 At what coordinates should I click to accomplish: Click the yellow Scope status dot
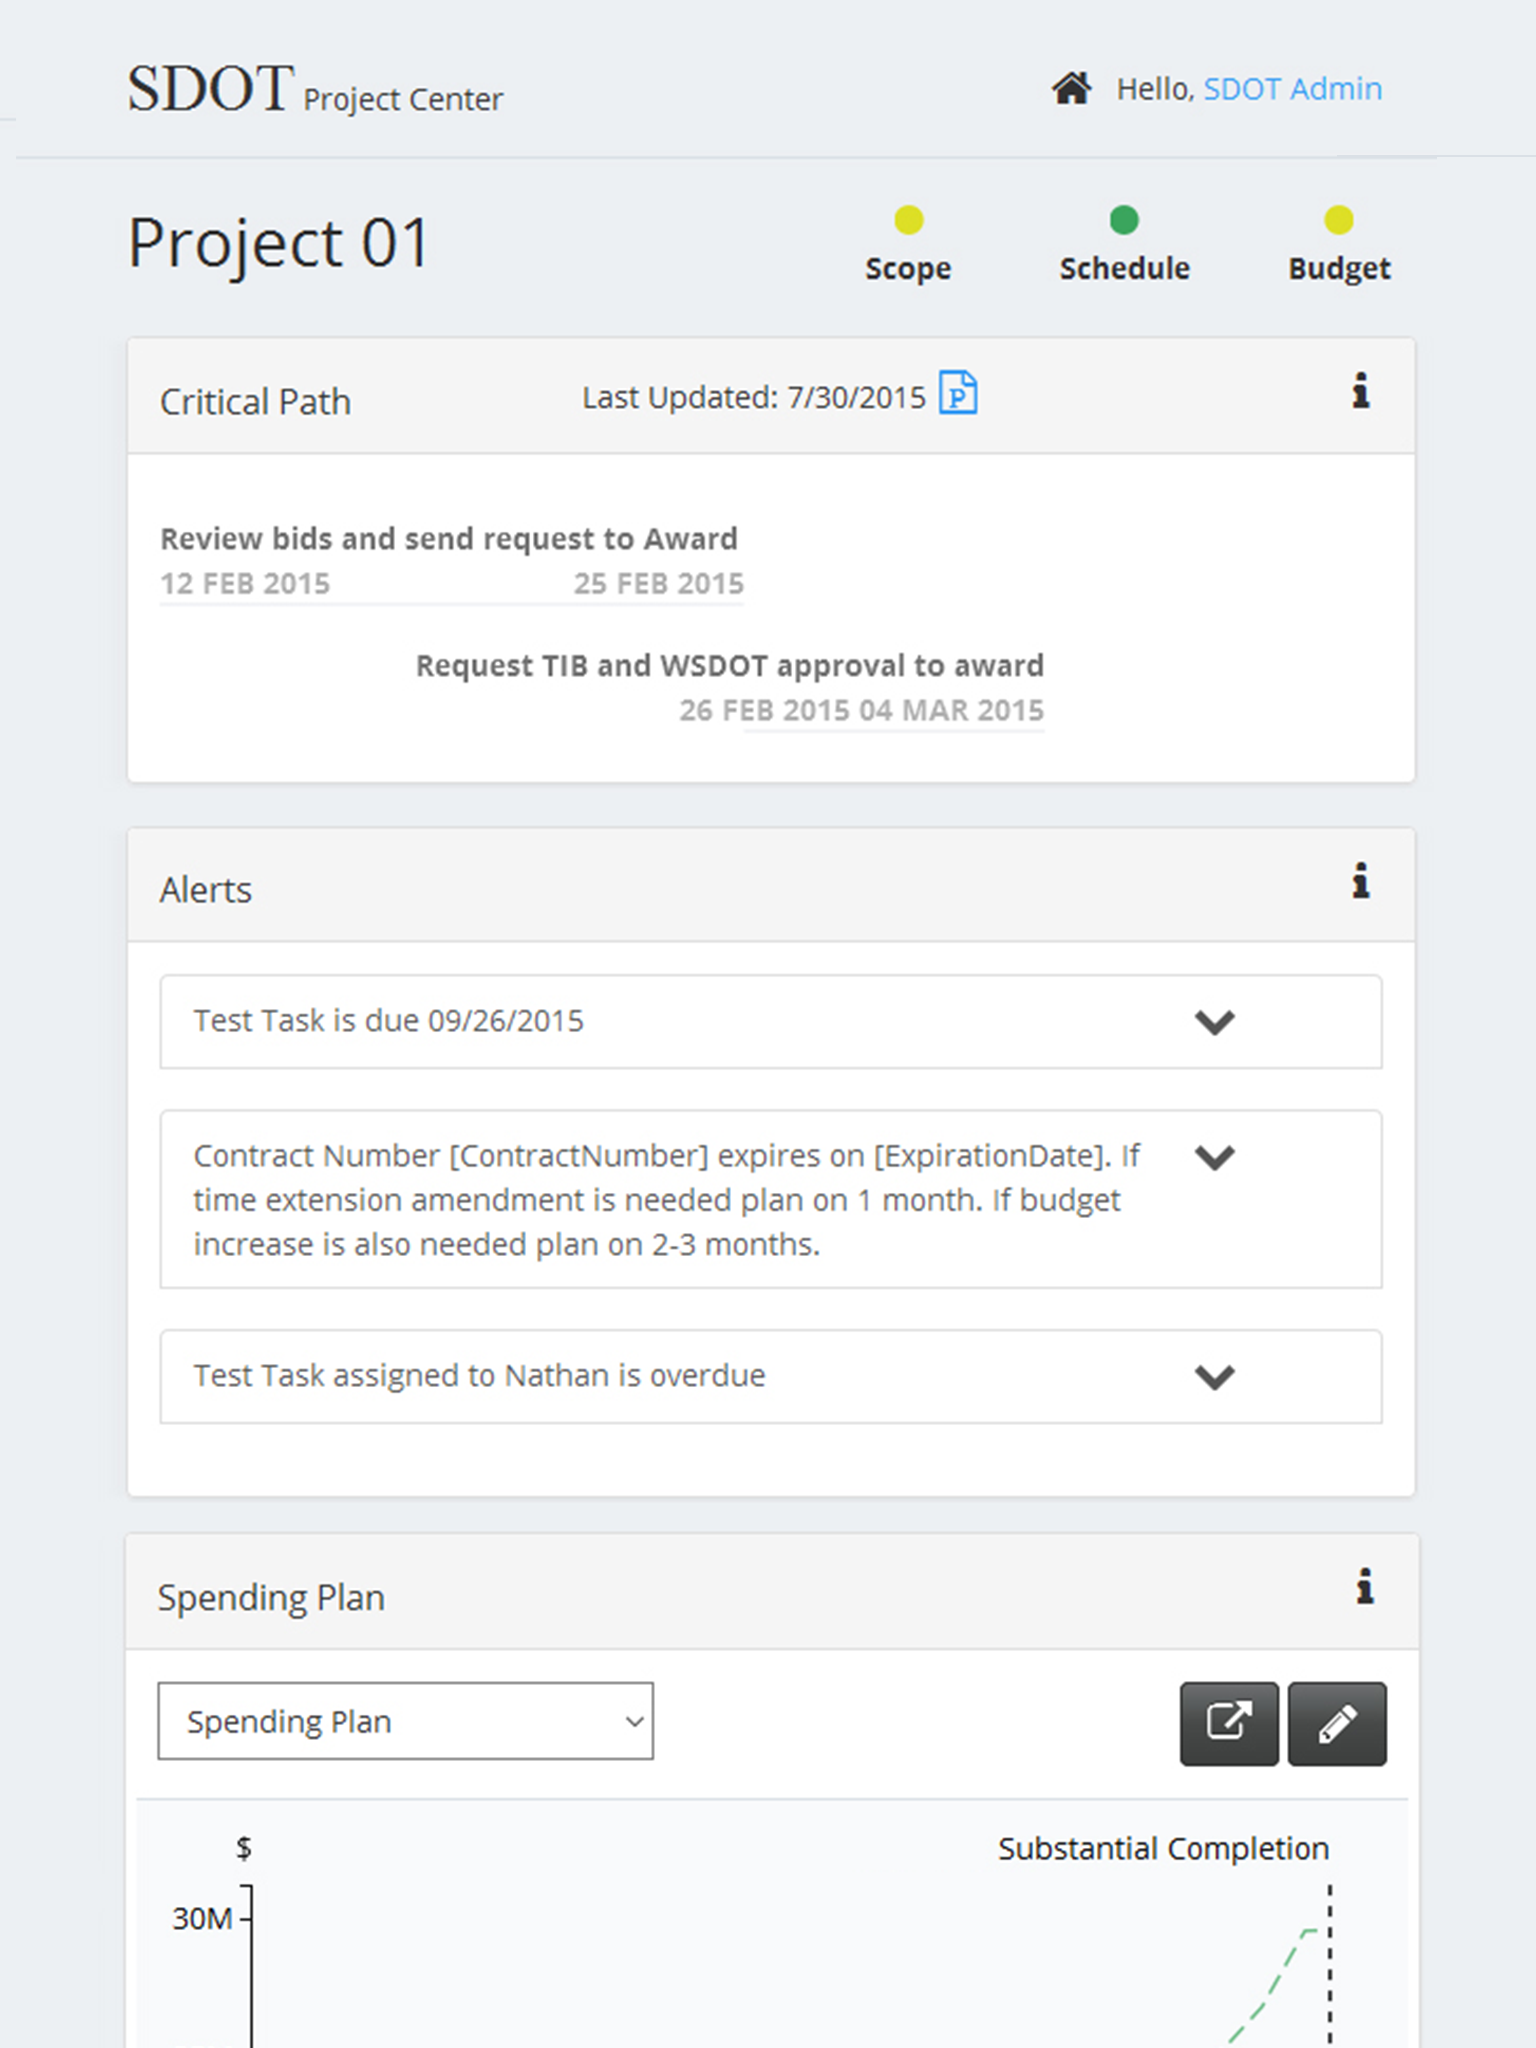908,220
